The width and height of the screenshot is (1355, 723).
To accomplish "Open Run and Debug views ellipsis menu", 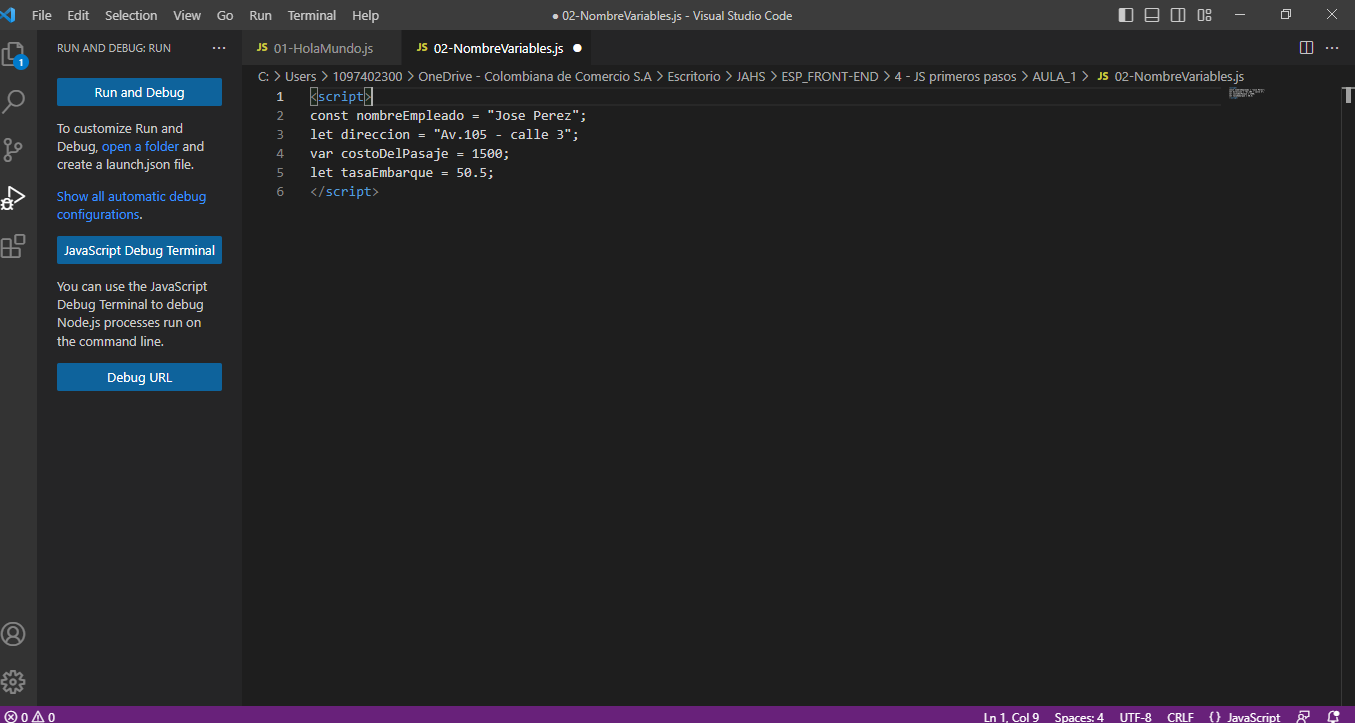I will (x=219, y=48).
